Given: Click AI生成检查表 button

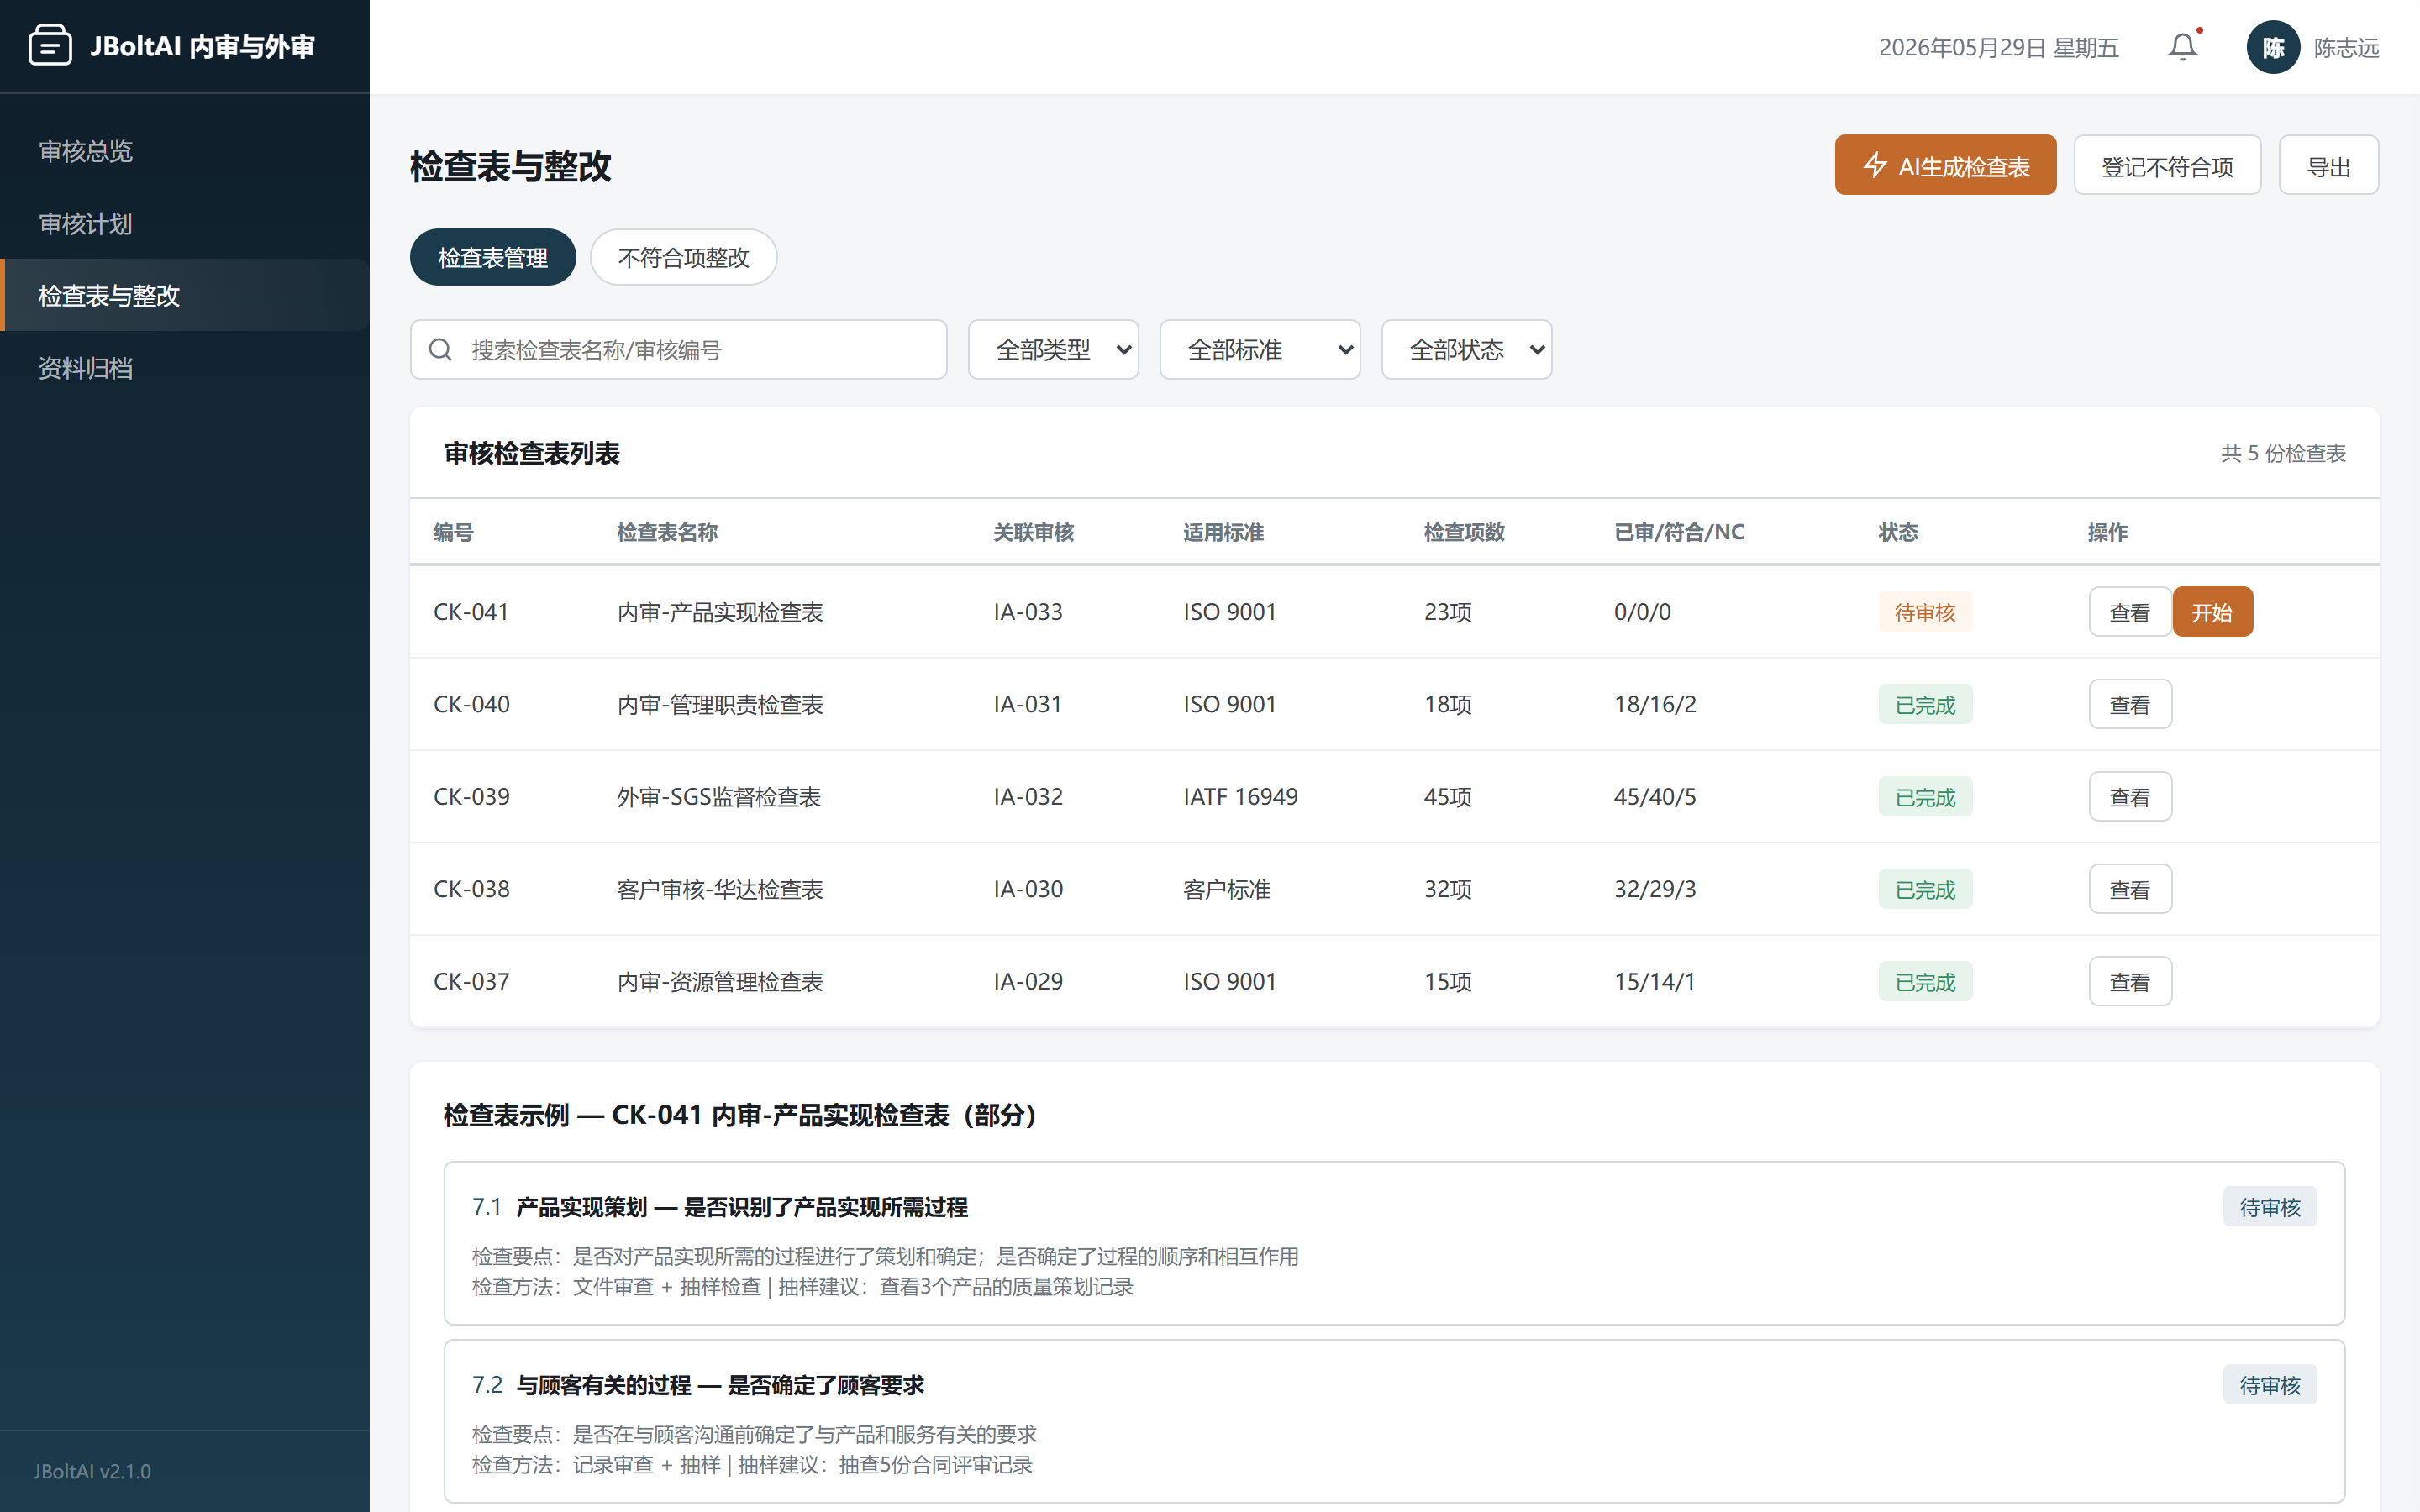Looking at the screenshot, I should (1945, 165).
